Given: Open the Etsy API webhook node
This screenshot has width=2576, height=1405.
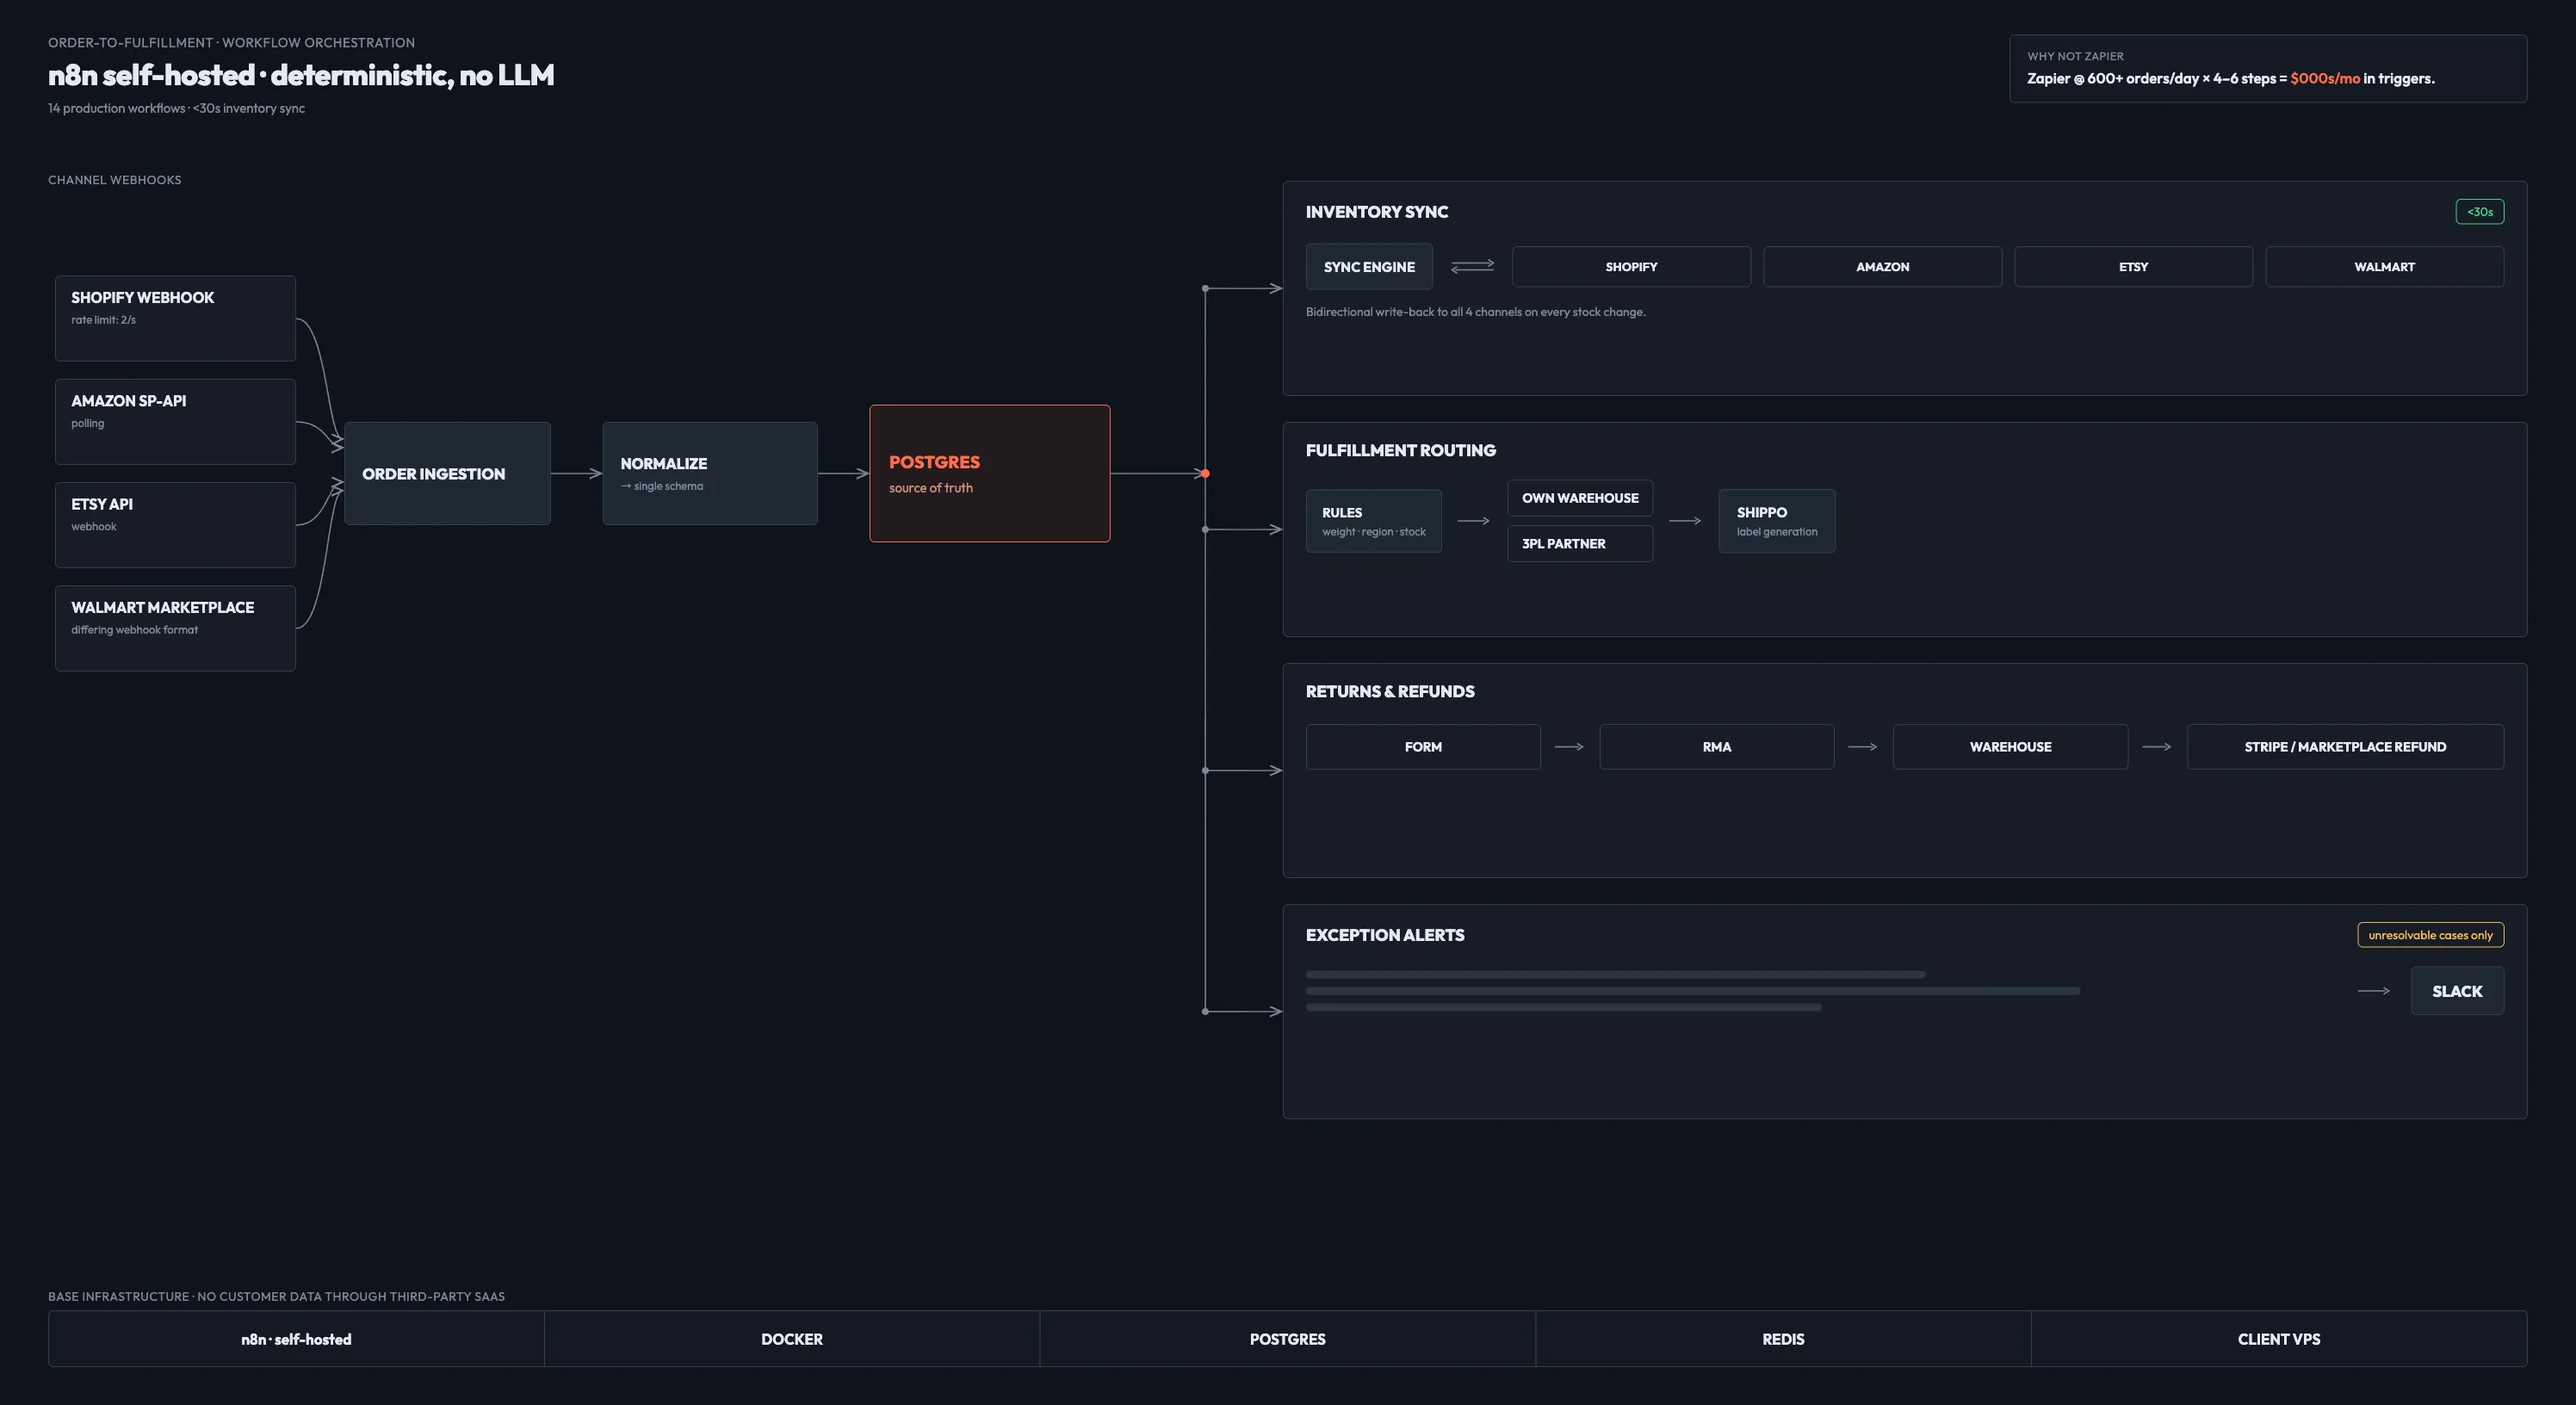Looking at the screenshot, I should tap(175, 525).
